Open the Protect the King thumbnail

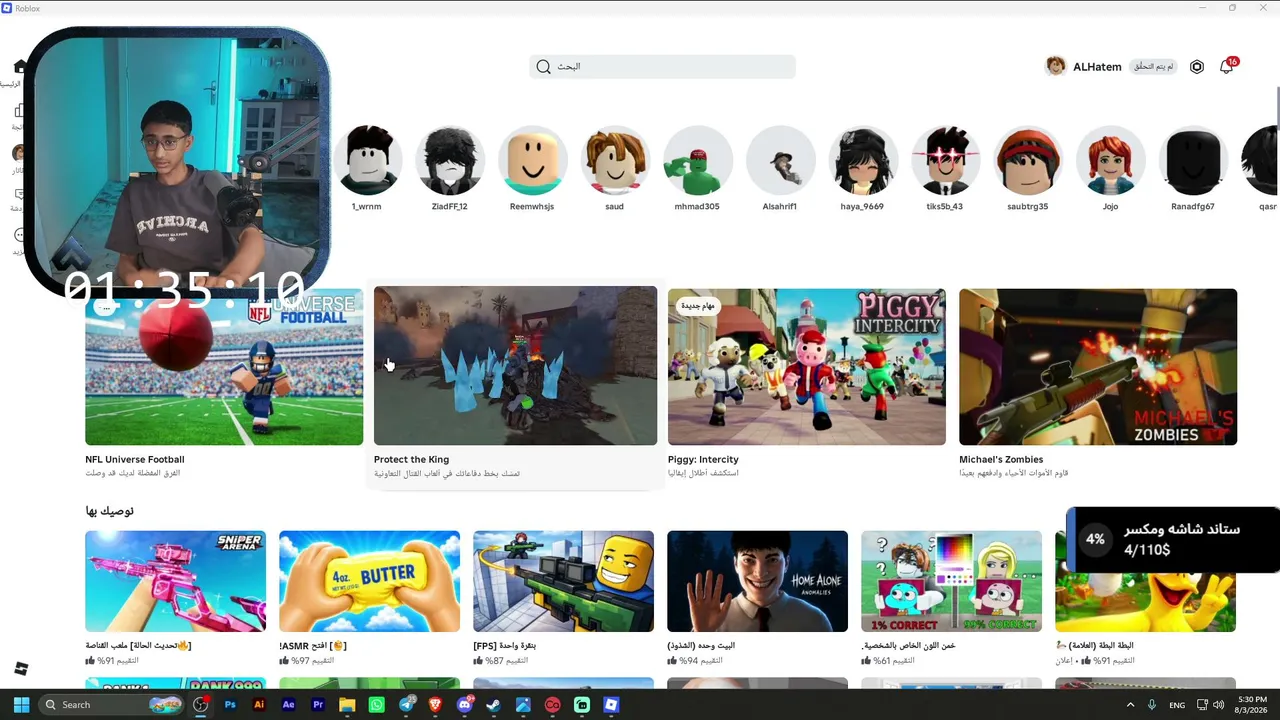coord(515,366)
